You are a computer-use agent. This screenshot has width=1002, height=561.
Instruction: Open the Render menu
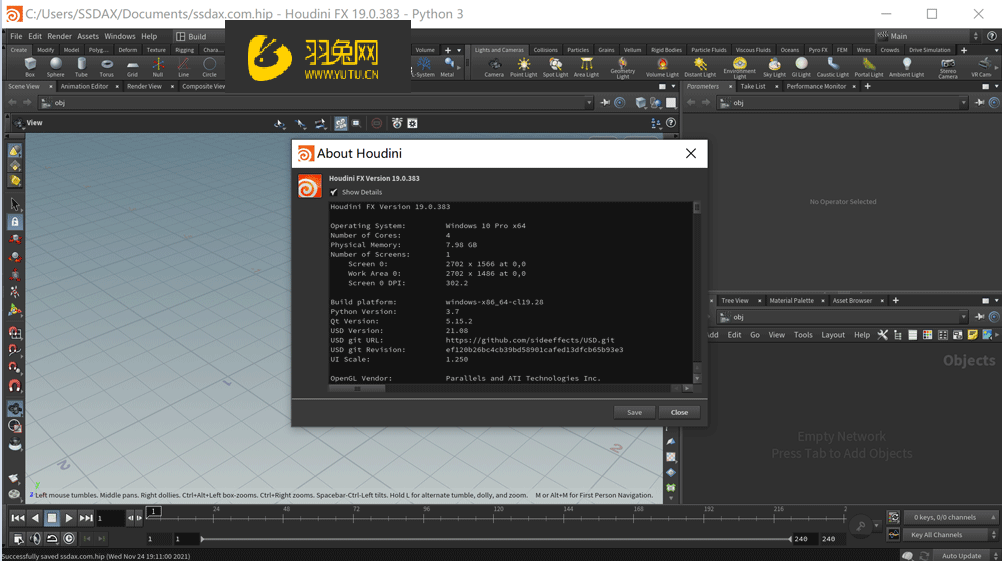pyautogui.click(x=59, y=36)
